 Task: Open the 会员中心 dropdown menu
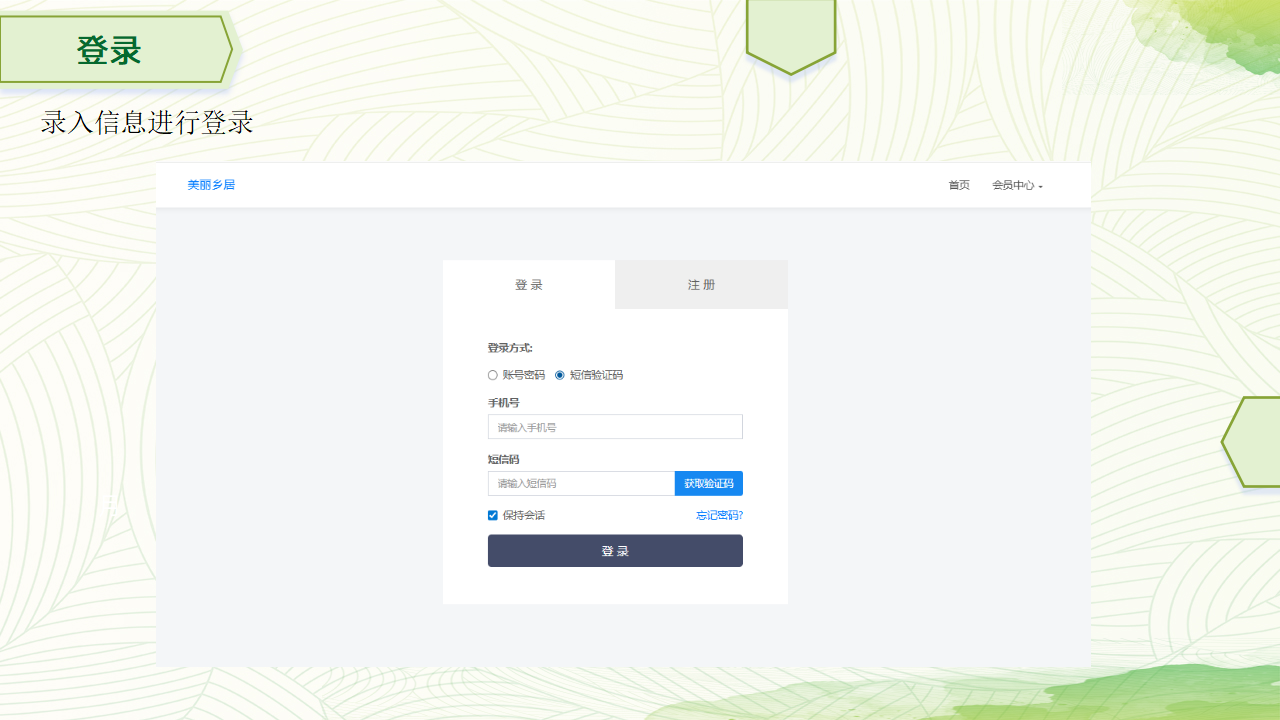(x=1016, y=185)
